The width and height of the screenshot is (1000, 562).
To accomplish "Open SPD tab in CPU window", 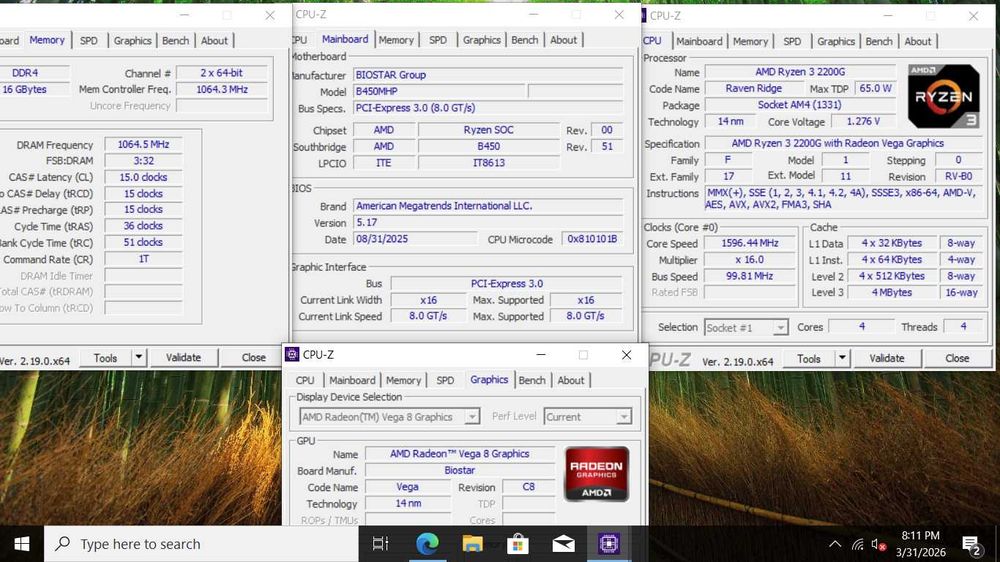I will pos(792,41).
